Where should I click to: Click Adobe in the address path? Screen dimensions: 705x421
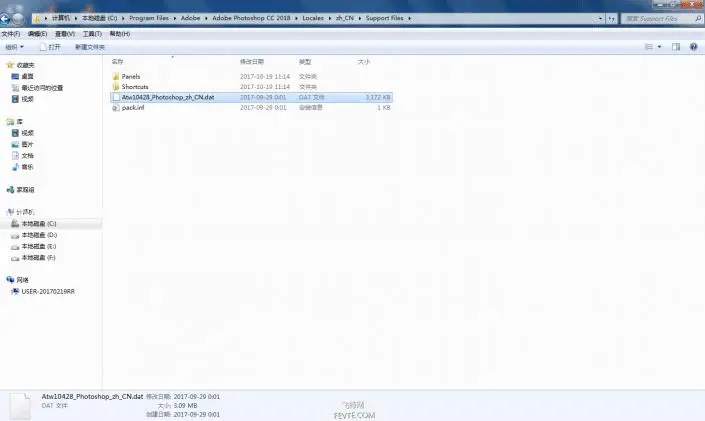(190, 18)
